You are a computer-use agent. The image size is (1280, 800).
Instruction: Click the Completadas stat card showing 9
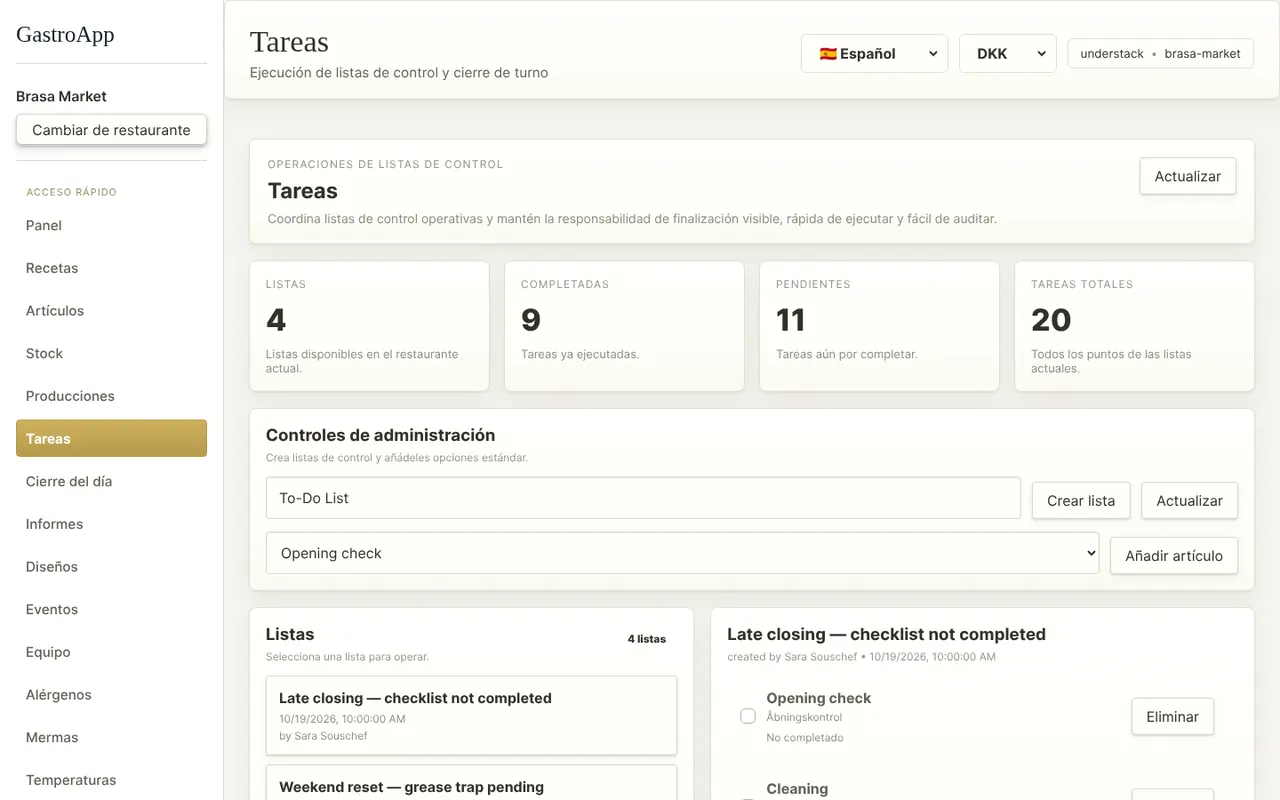point(624,326)
